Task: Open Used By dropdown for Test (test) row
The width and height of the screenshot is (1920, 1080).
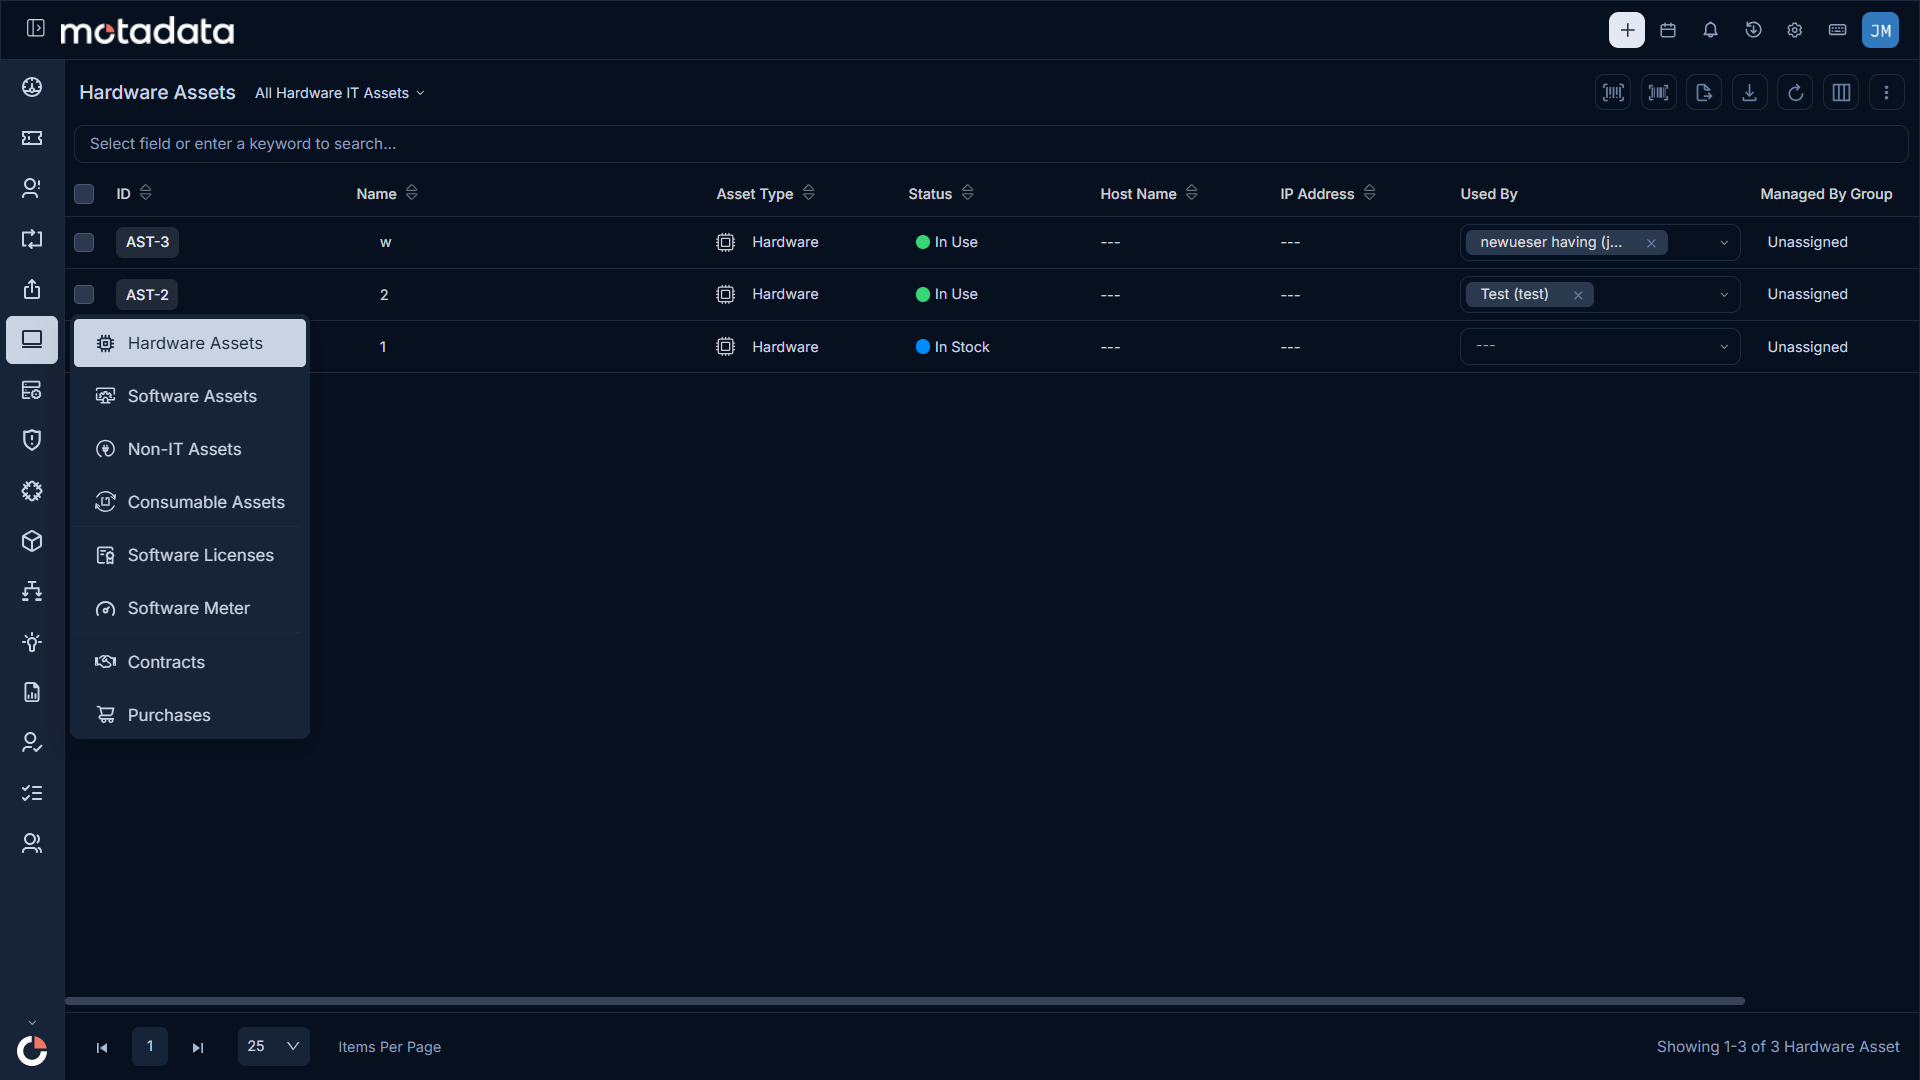Action: point(1724,295)
